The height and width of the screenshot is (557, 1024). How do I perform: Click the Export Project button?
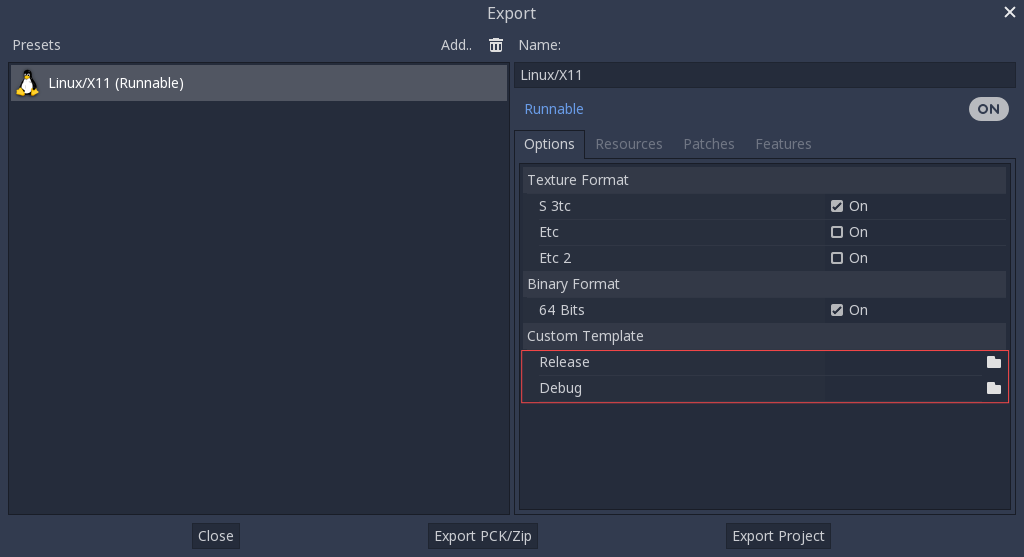(x=778, y=536)
